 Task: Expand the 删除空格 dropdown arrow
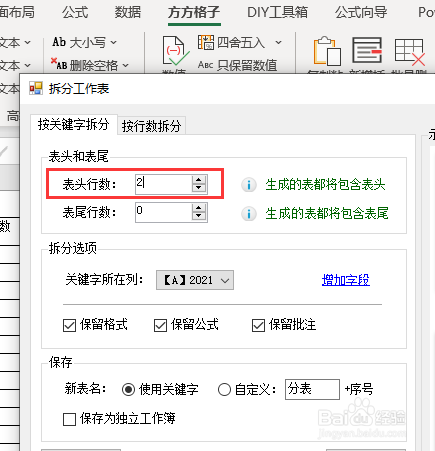(x=125, y=65)
